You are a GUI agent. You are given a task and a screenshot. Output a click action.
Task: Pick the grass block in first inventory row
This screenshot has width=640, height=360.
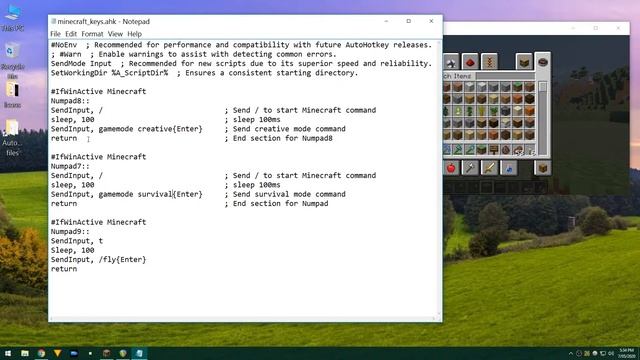[x=518, y=87]
